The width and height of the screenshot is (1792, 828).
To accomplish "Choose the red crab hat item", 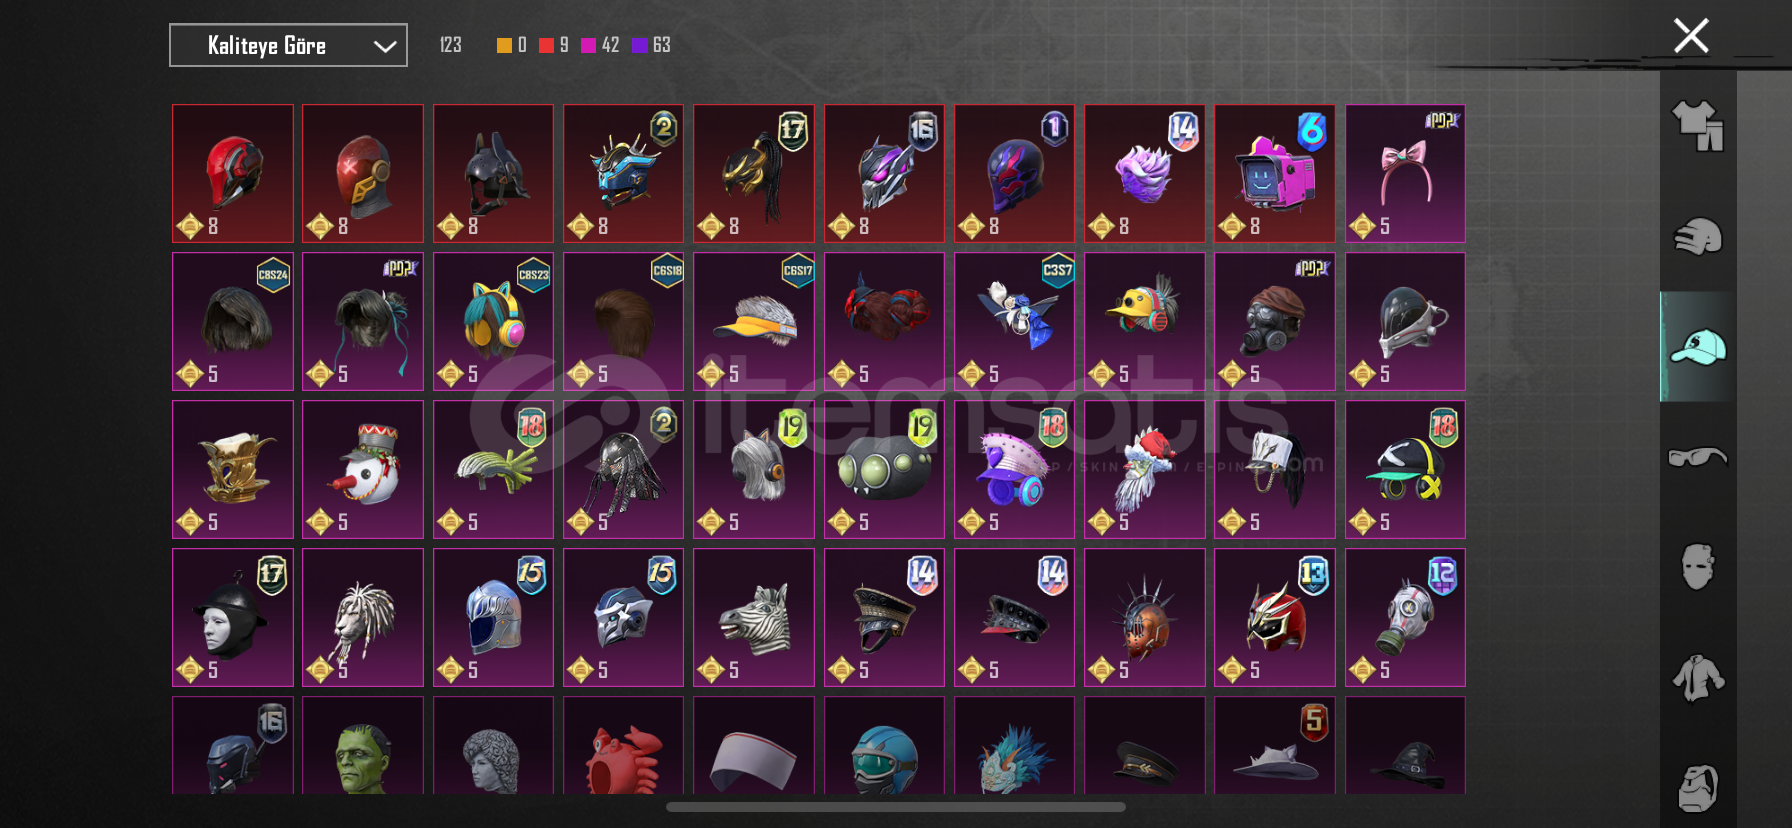I will 623,746.
